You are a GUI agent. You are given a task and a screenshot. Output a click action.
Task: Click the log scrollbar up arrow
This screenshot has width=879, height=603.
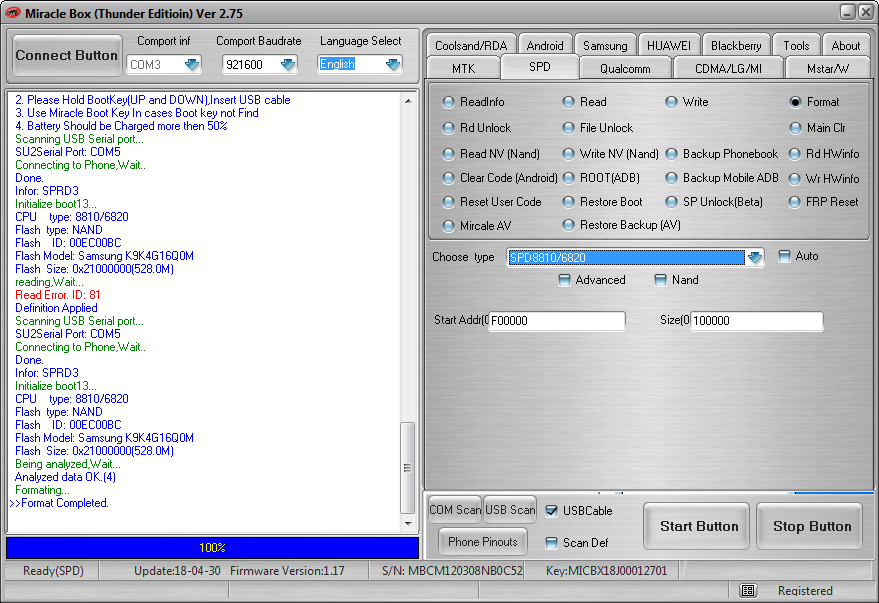tap(408, 101)
